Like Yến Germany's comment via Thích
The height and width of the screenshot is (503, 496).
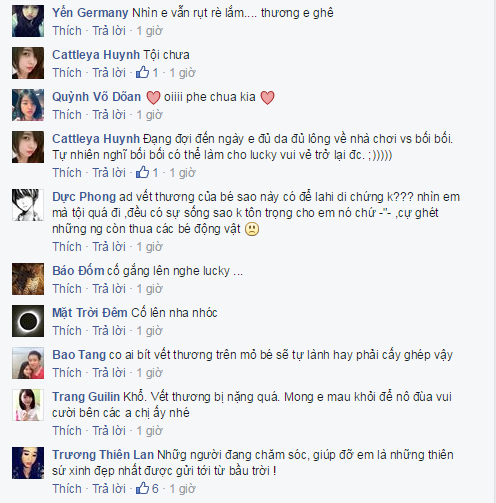click(67, 31)
